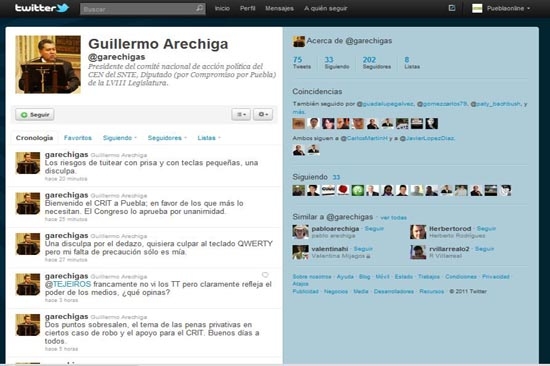The height and width of the screenshot is (366, 550).
Task: Click the avatar of the 'Dos puntos sobresalen' tweet
Action: tap(28, 325)
